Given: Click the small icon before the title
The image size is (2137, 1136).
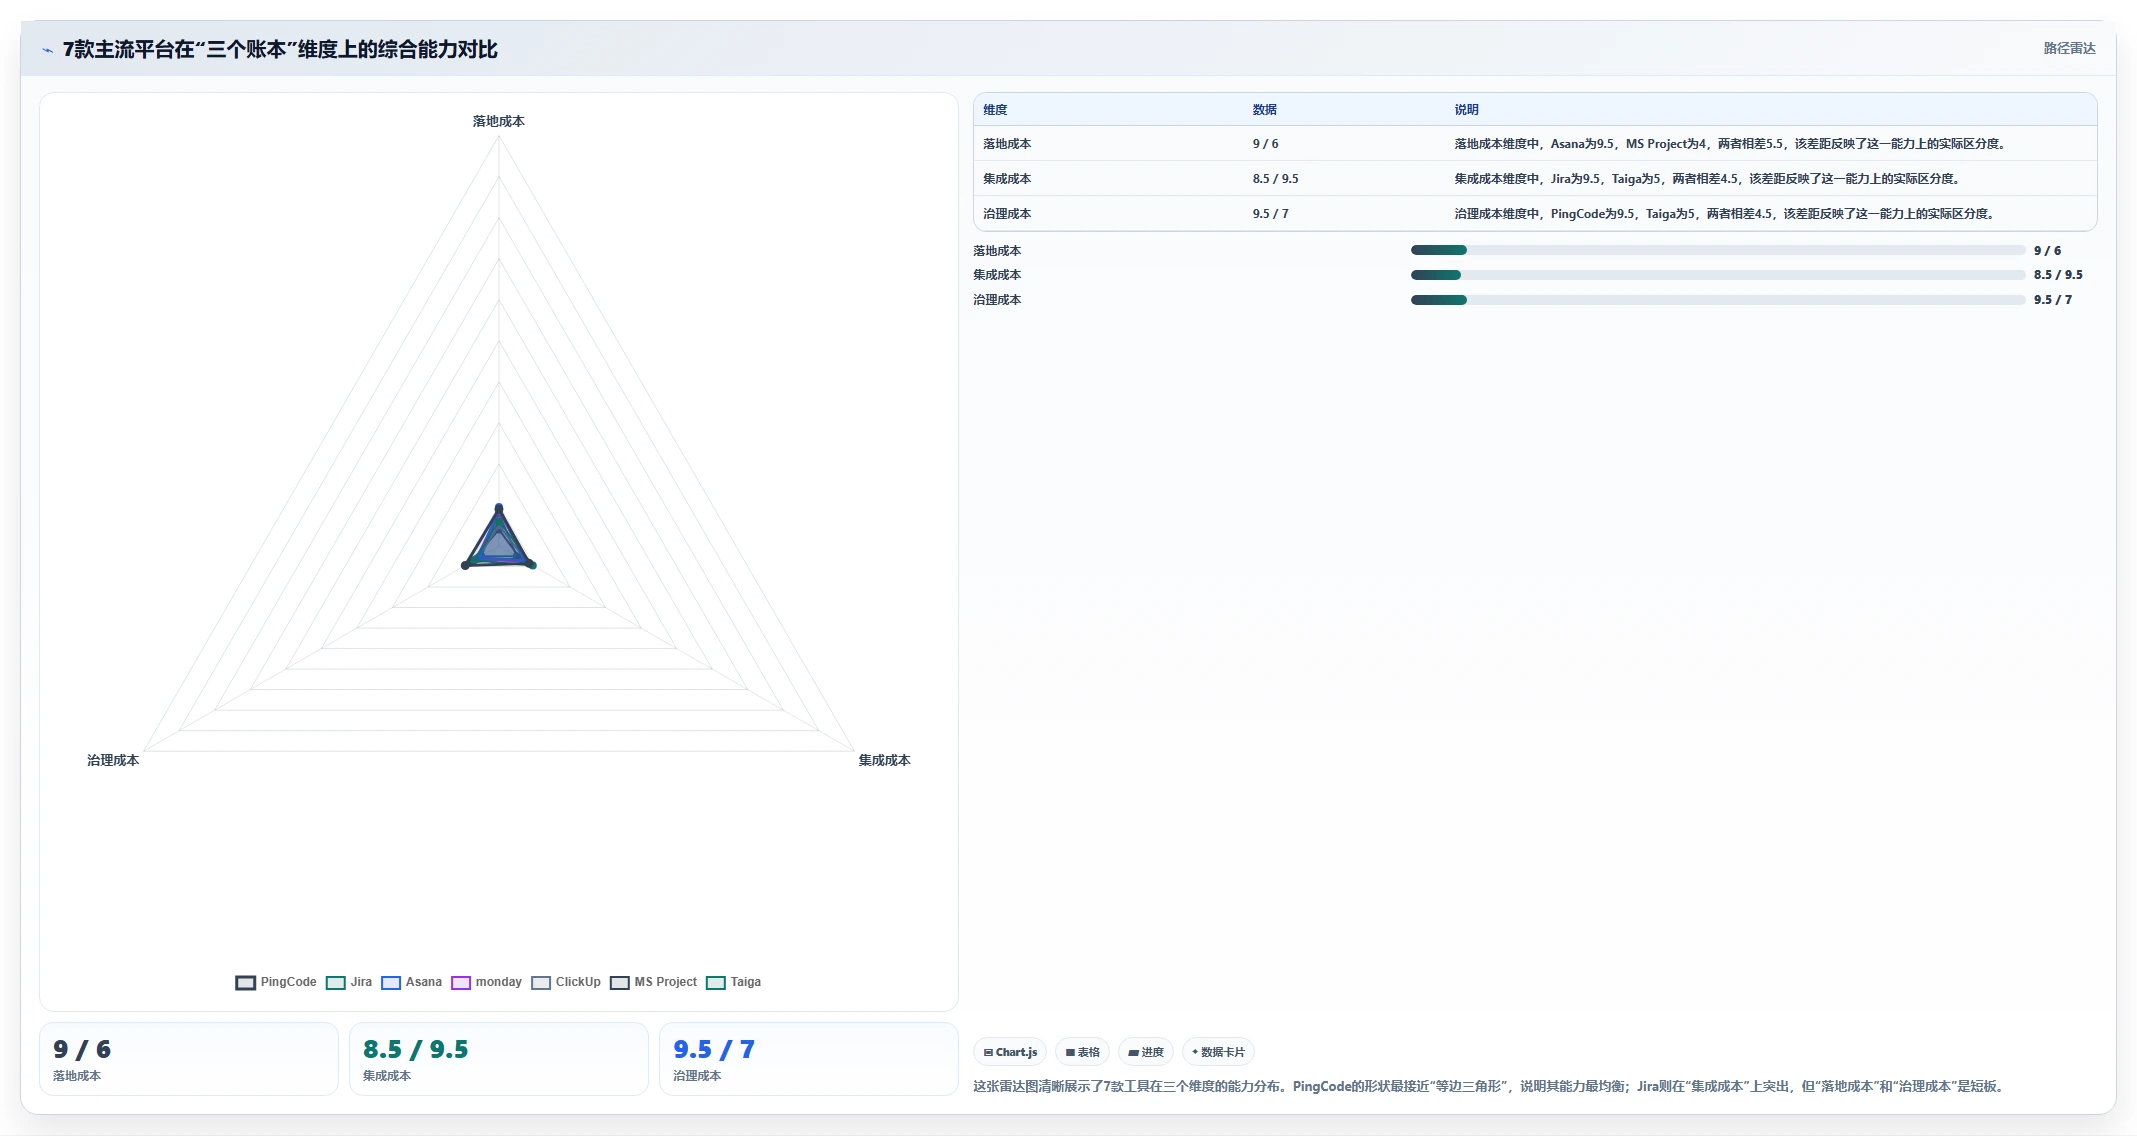Looking at the screenshot, I should pos(47,50).
